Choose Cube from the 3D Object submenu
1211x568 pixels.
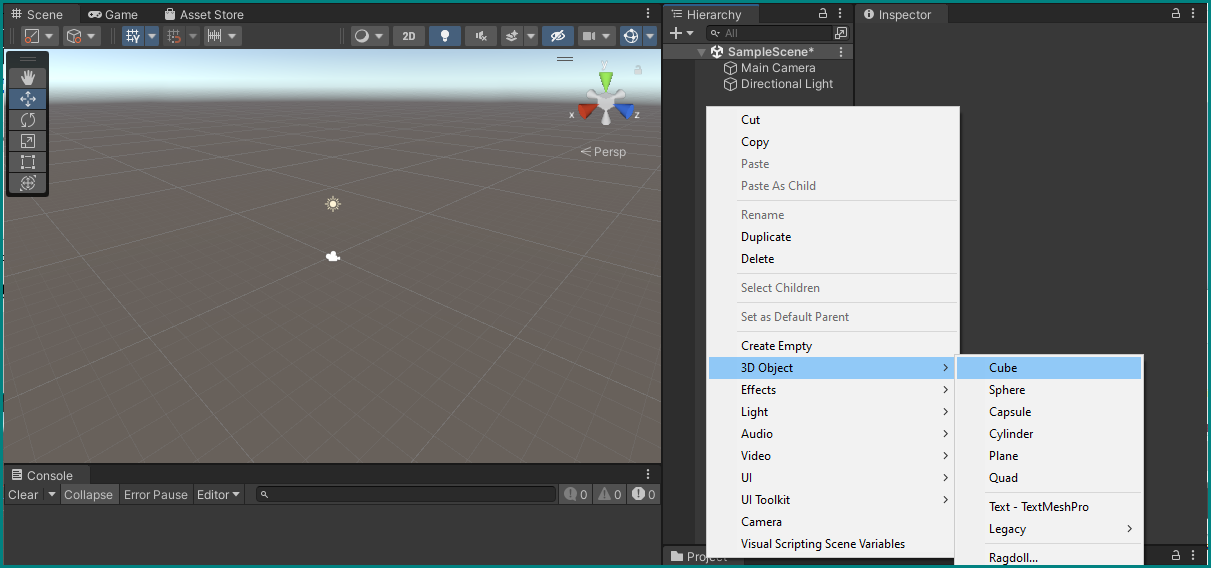[x=1003, y=368]
